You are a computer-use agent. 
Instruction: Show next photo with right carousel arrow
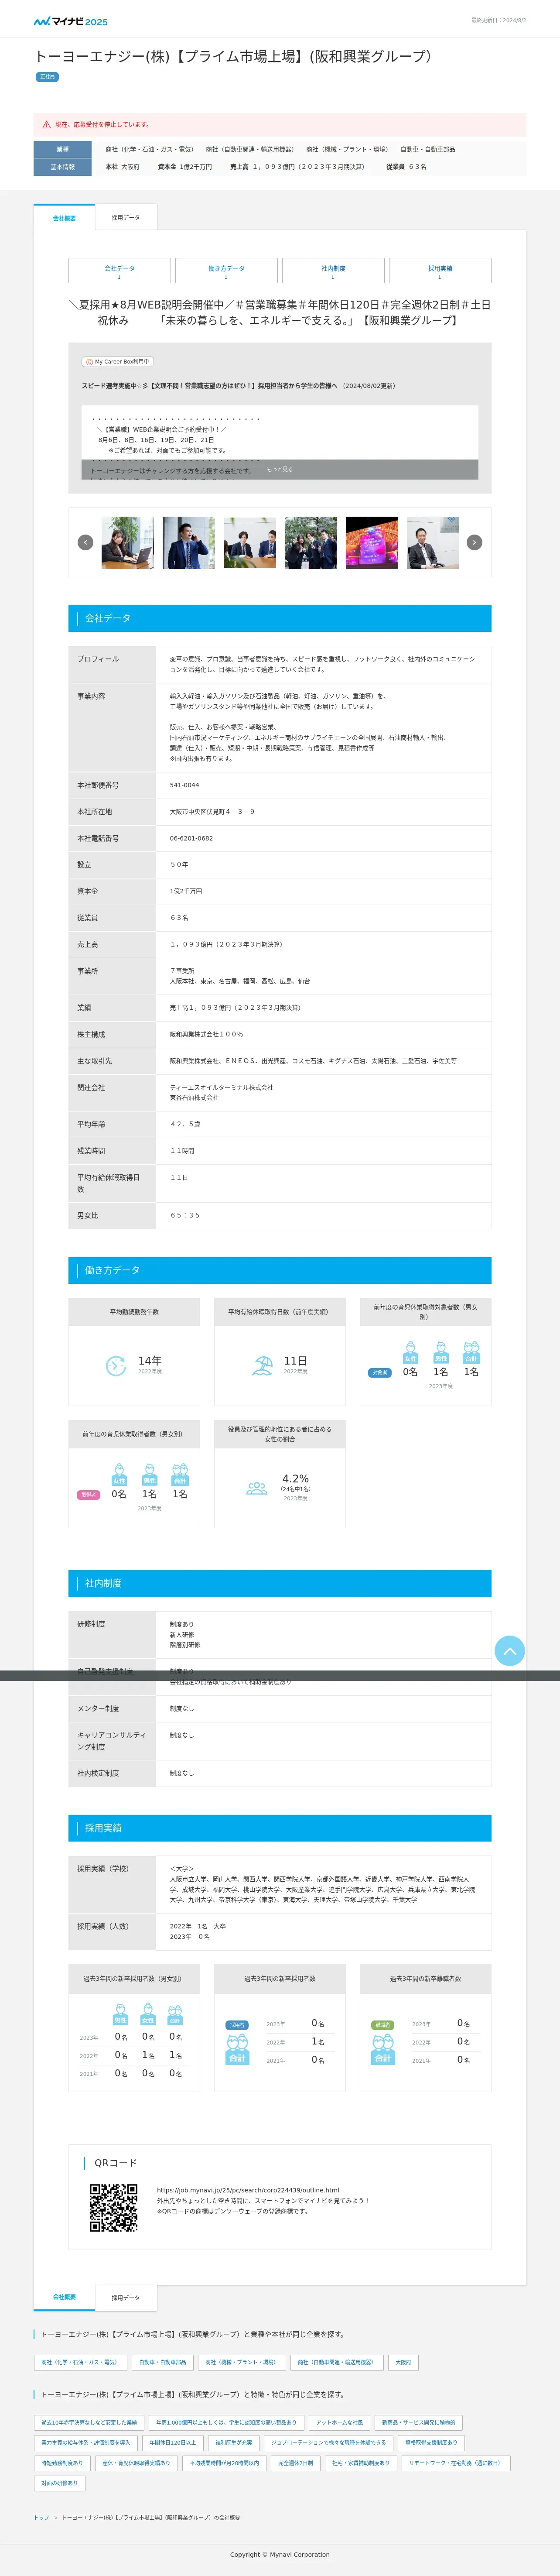coord(474,542)
